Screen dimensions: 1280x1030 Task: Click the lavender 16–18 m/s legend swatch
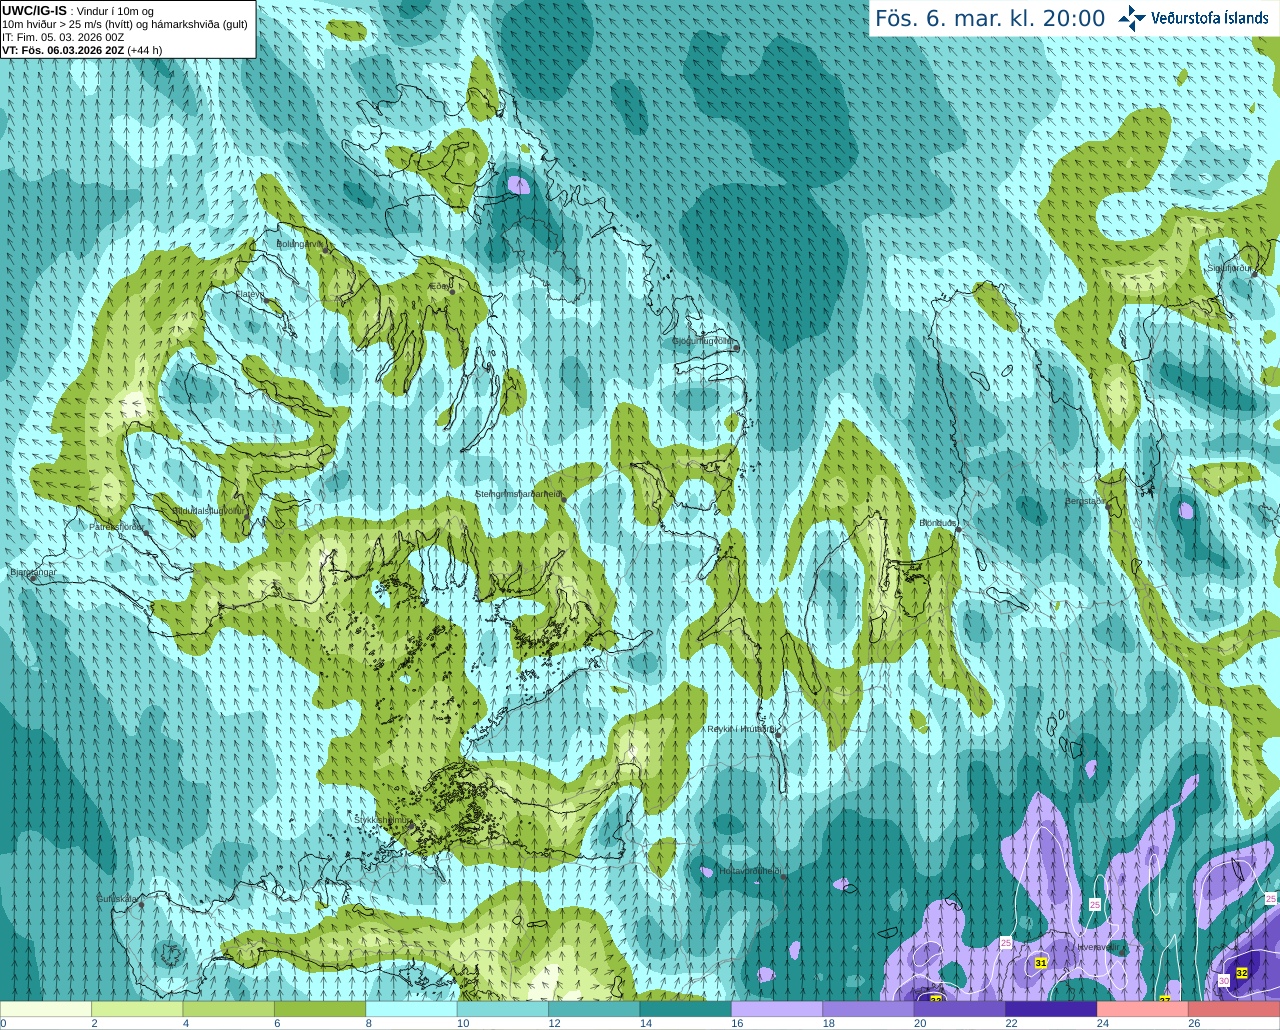[777, 1009]
